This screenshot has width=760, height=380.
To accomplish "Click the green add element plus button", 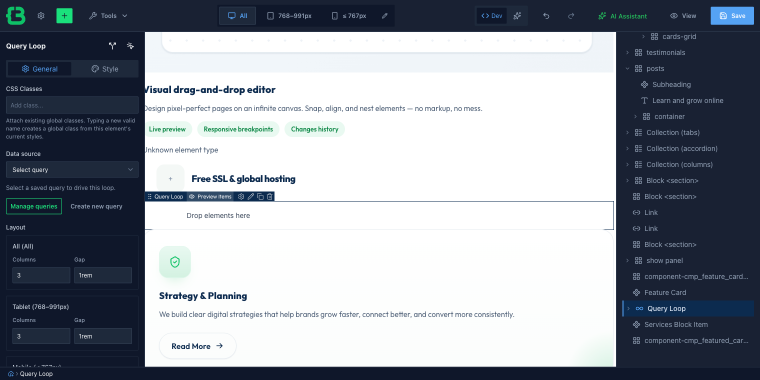I will click(64, 16).
